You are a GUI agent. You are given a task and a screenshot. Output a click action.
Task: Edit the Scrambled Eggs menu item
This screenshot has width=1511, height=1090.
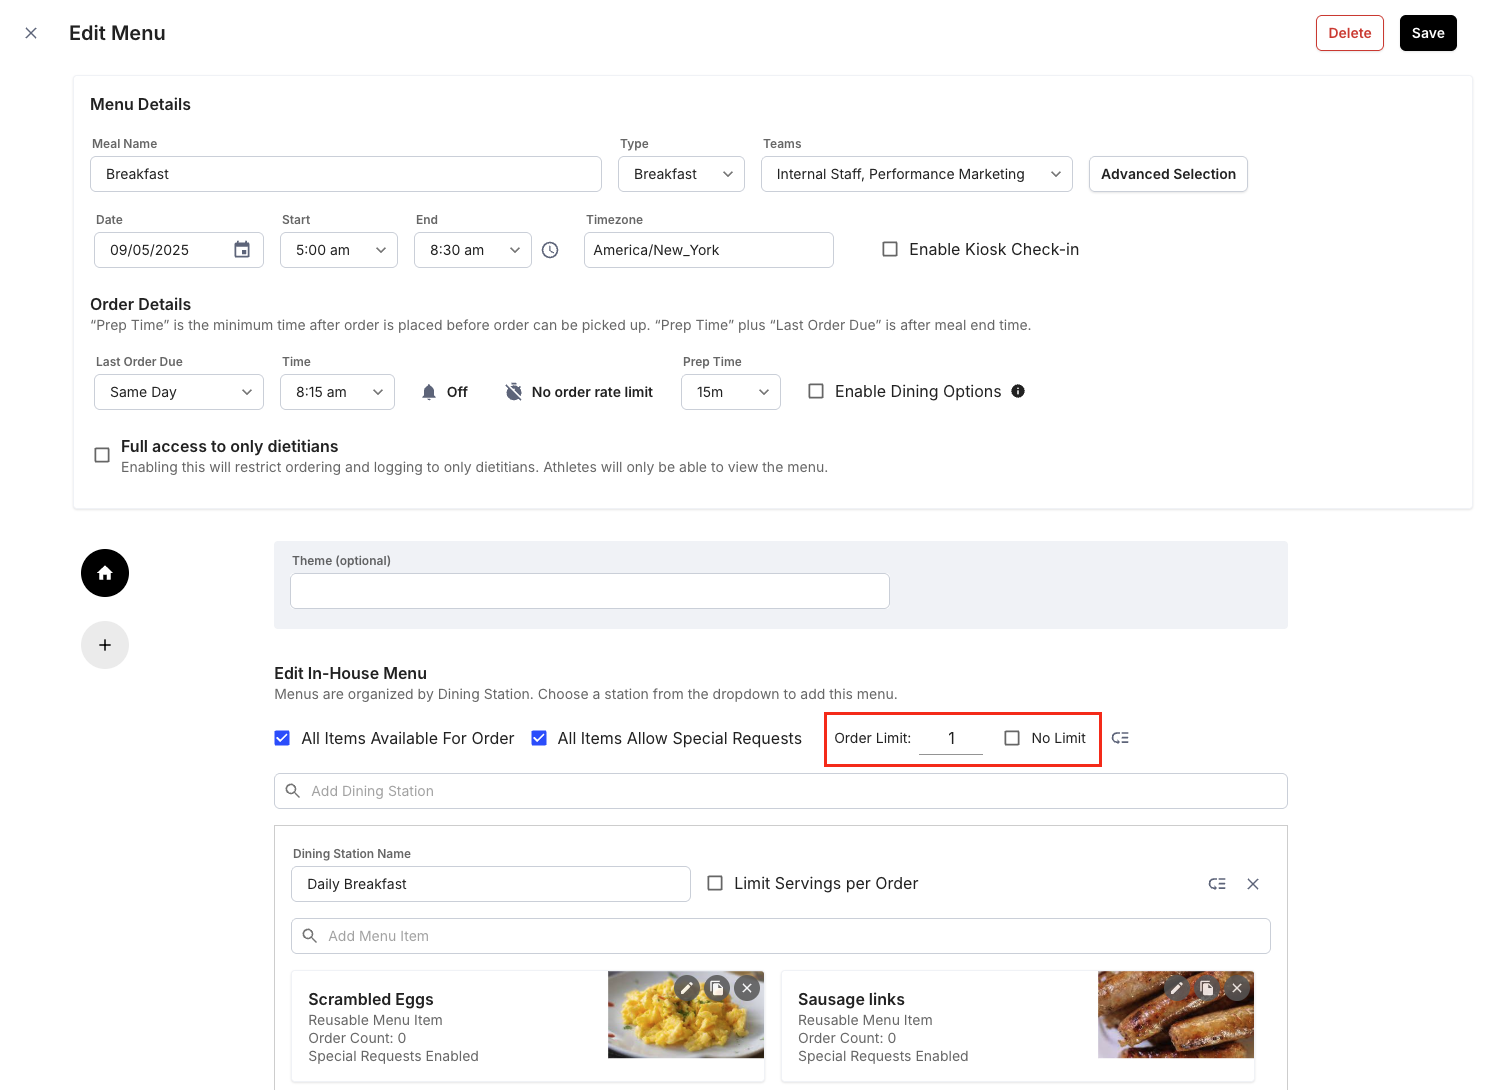coord(687,988)
